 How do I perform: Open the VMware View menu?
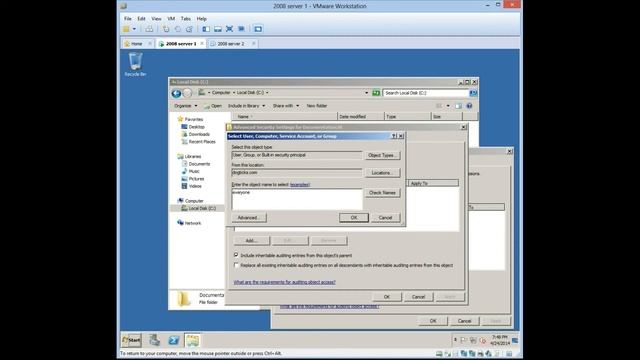[x=156, y=19]
